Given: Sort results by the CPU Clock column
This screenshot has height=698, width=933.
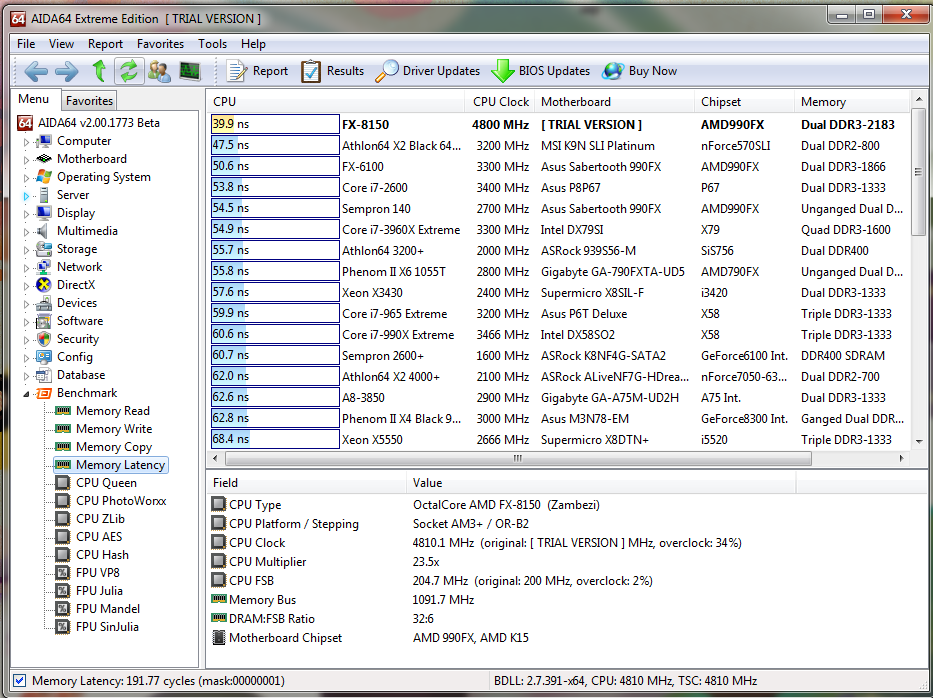Looking at the screenshot, I should tap(500, 102).
